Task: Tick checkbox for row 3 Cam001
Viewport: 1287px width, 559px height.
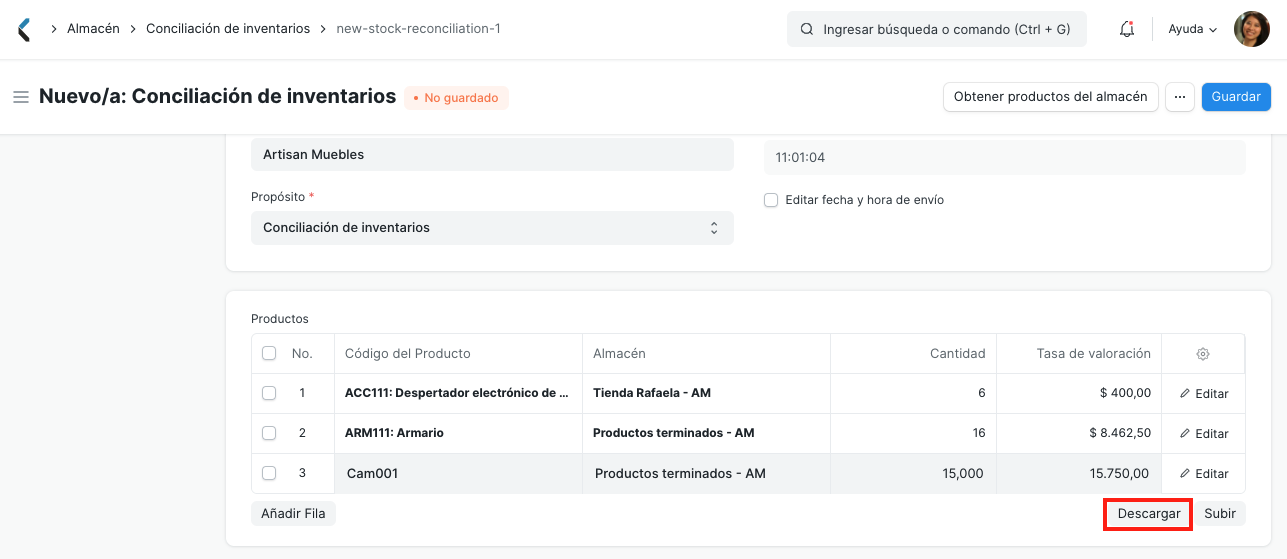Action: point(269,473)
